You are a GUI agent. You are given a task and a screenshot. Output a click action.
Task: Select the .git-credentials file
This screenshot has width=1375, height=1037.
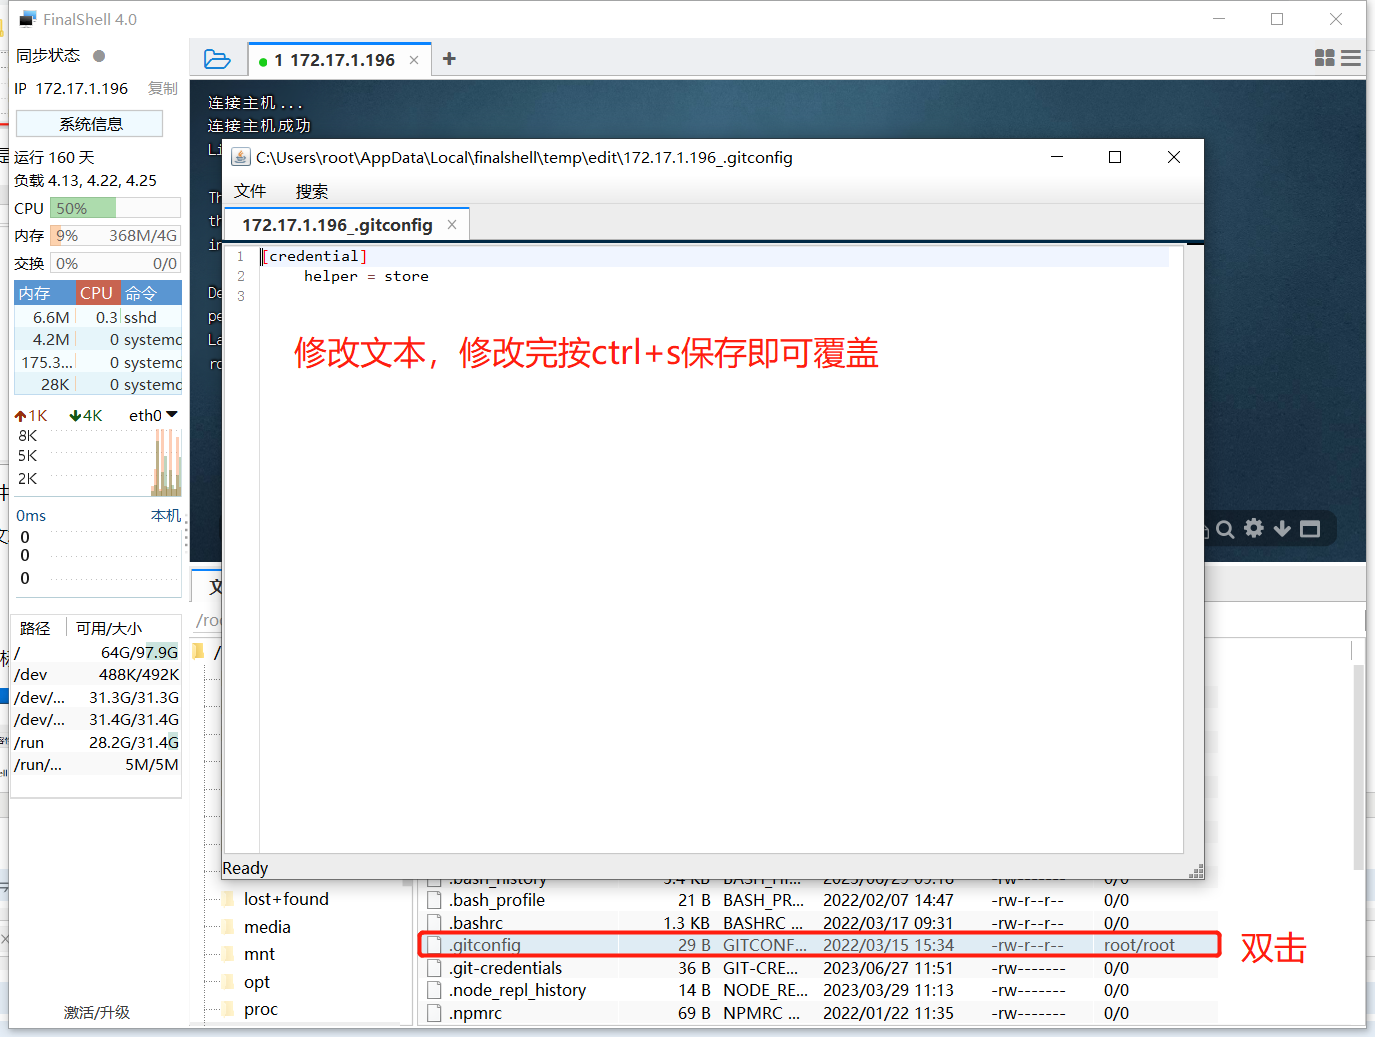(x=506, y=968)
